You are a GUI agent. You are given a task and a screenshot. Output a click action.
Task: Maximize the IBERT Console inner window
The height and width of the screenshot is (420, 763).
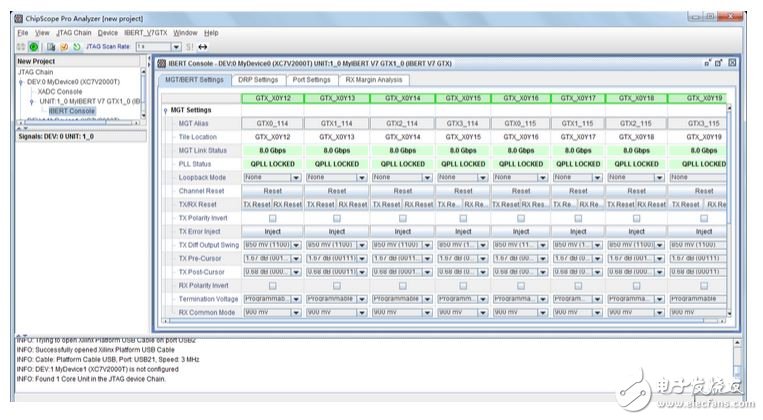tap(718, 64)
